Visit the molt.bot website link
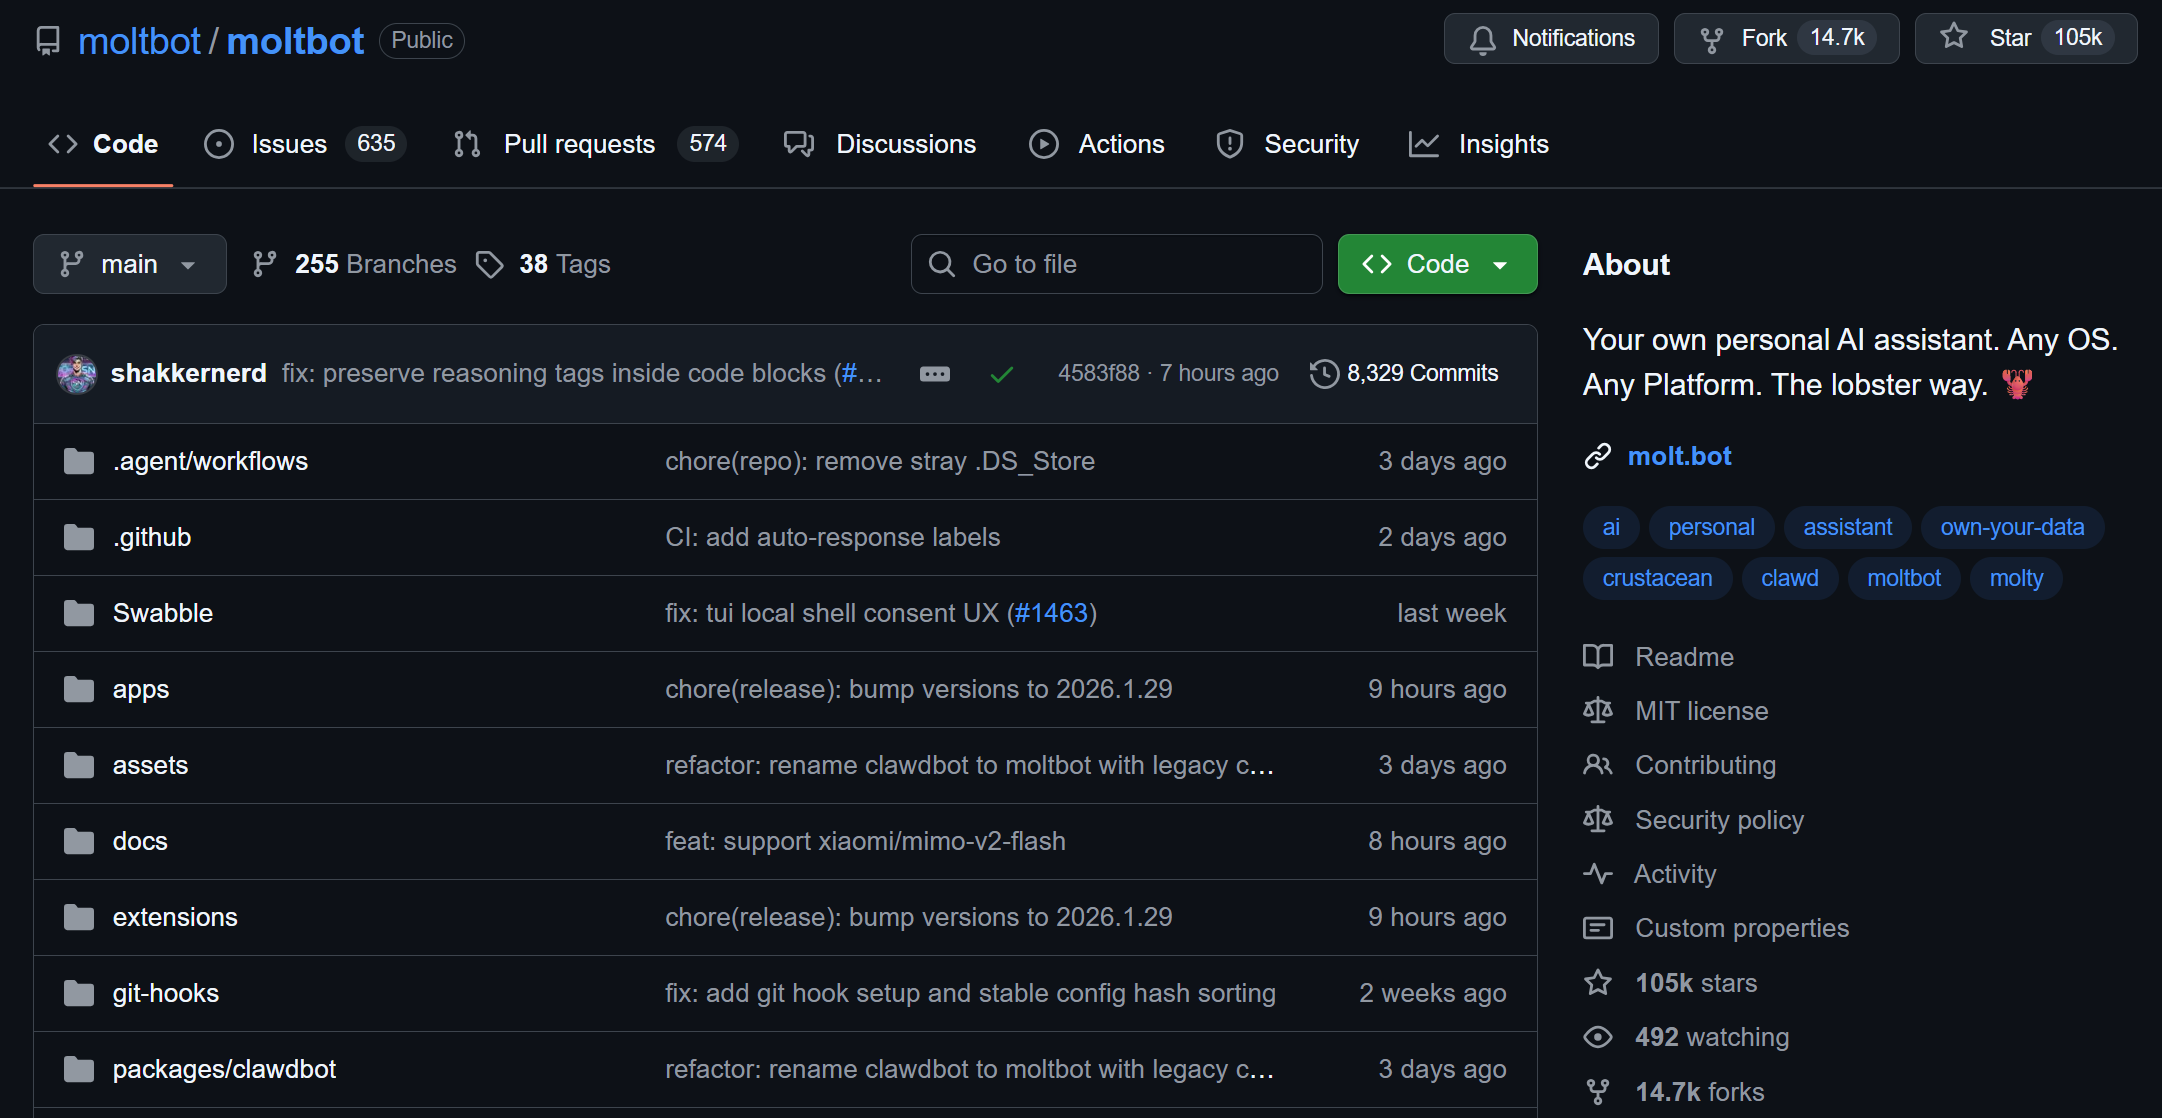2162x1118 pixels. coord(1679,456)
